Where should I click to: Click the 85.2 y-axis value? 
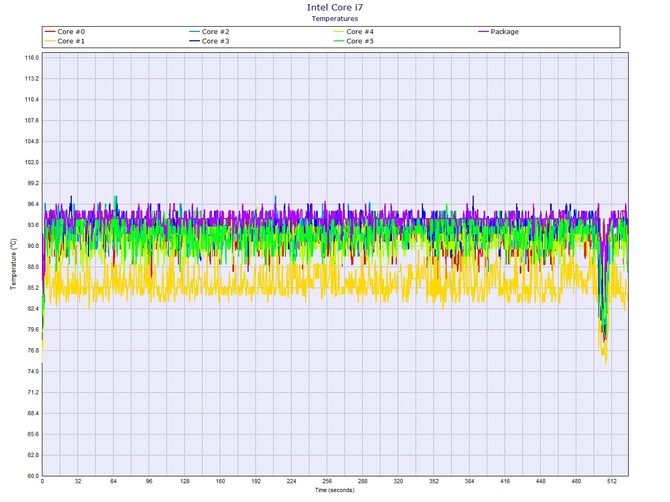(33, 288)
